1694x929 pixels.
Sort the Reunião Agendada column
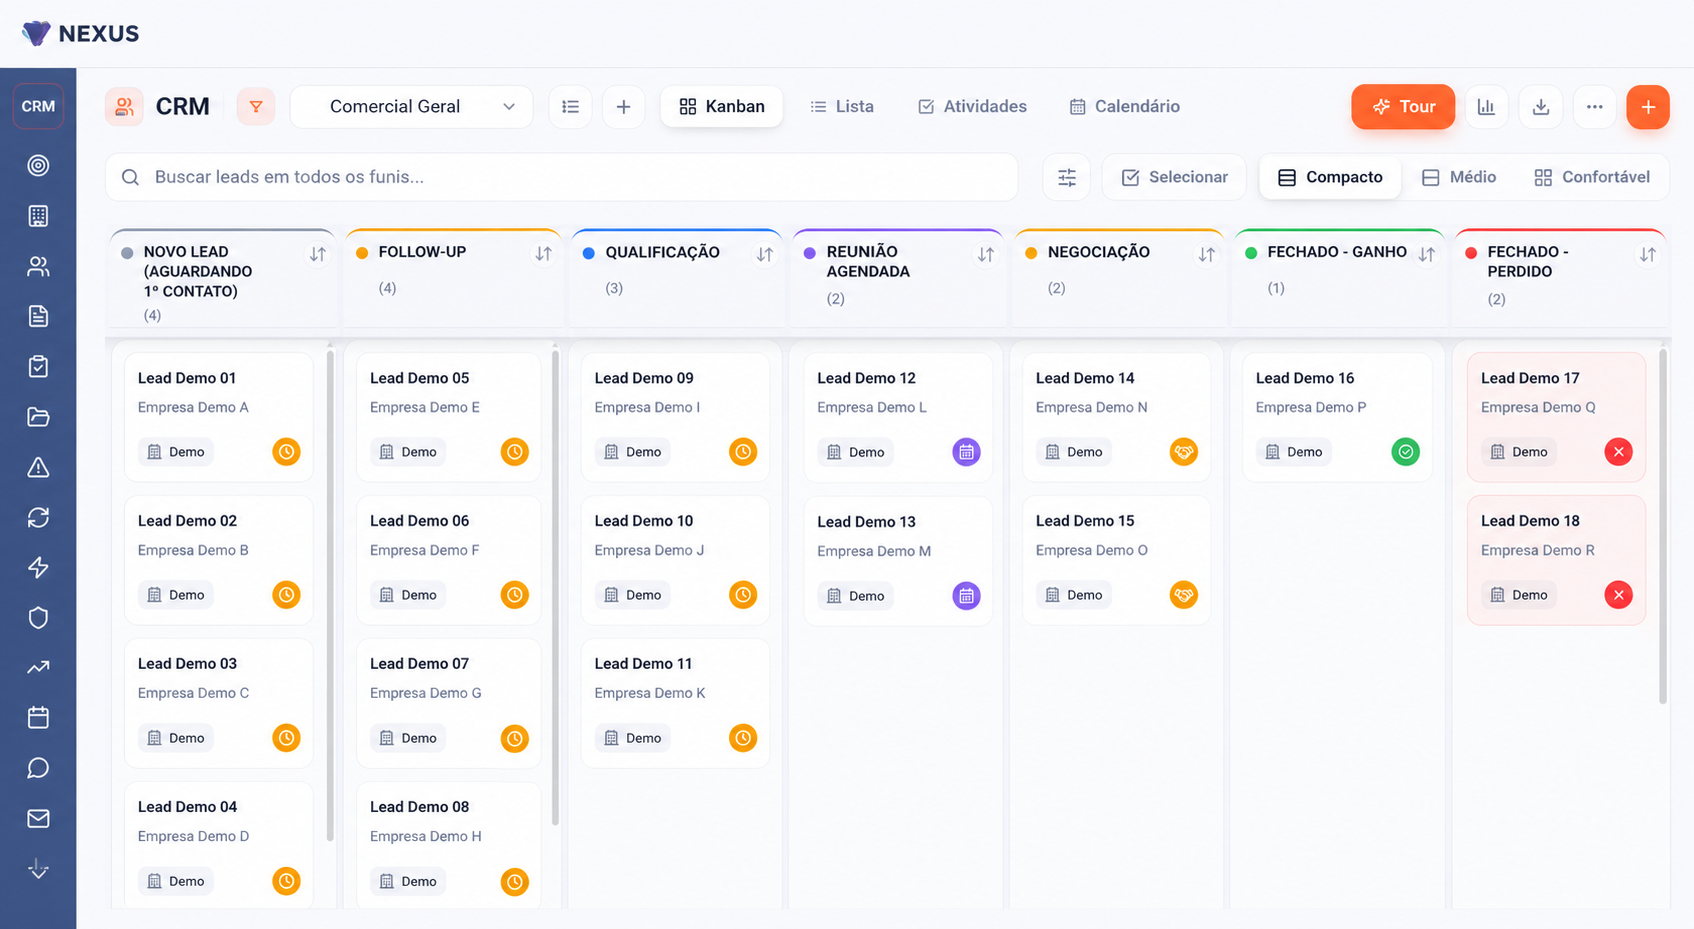pos(986,254)
